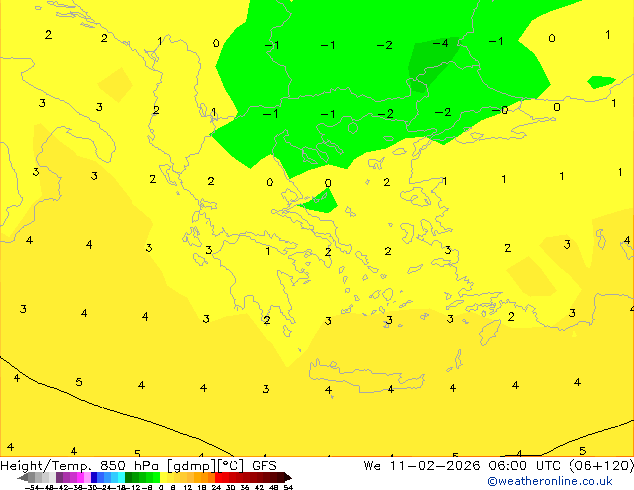634x490 pixels.
Task: Click the gray left arrow end of legend
Action: tap(23, 478)
